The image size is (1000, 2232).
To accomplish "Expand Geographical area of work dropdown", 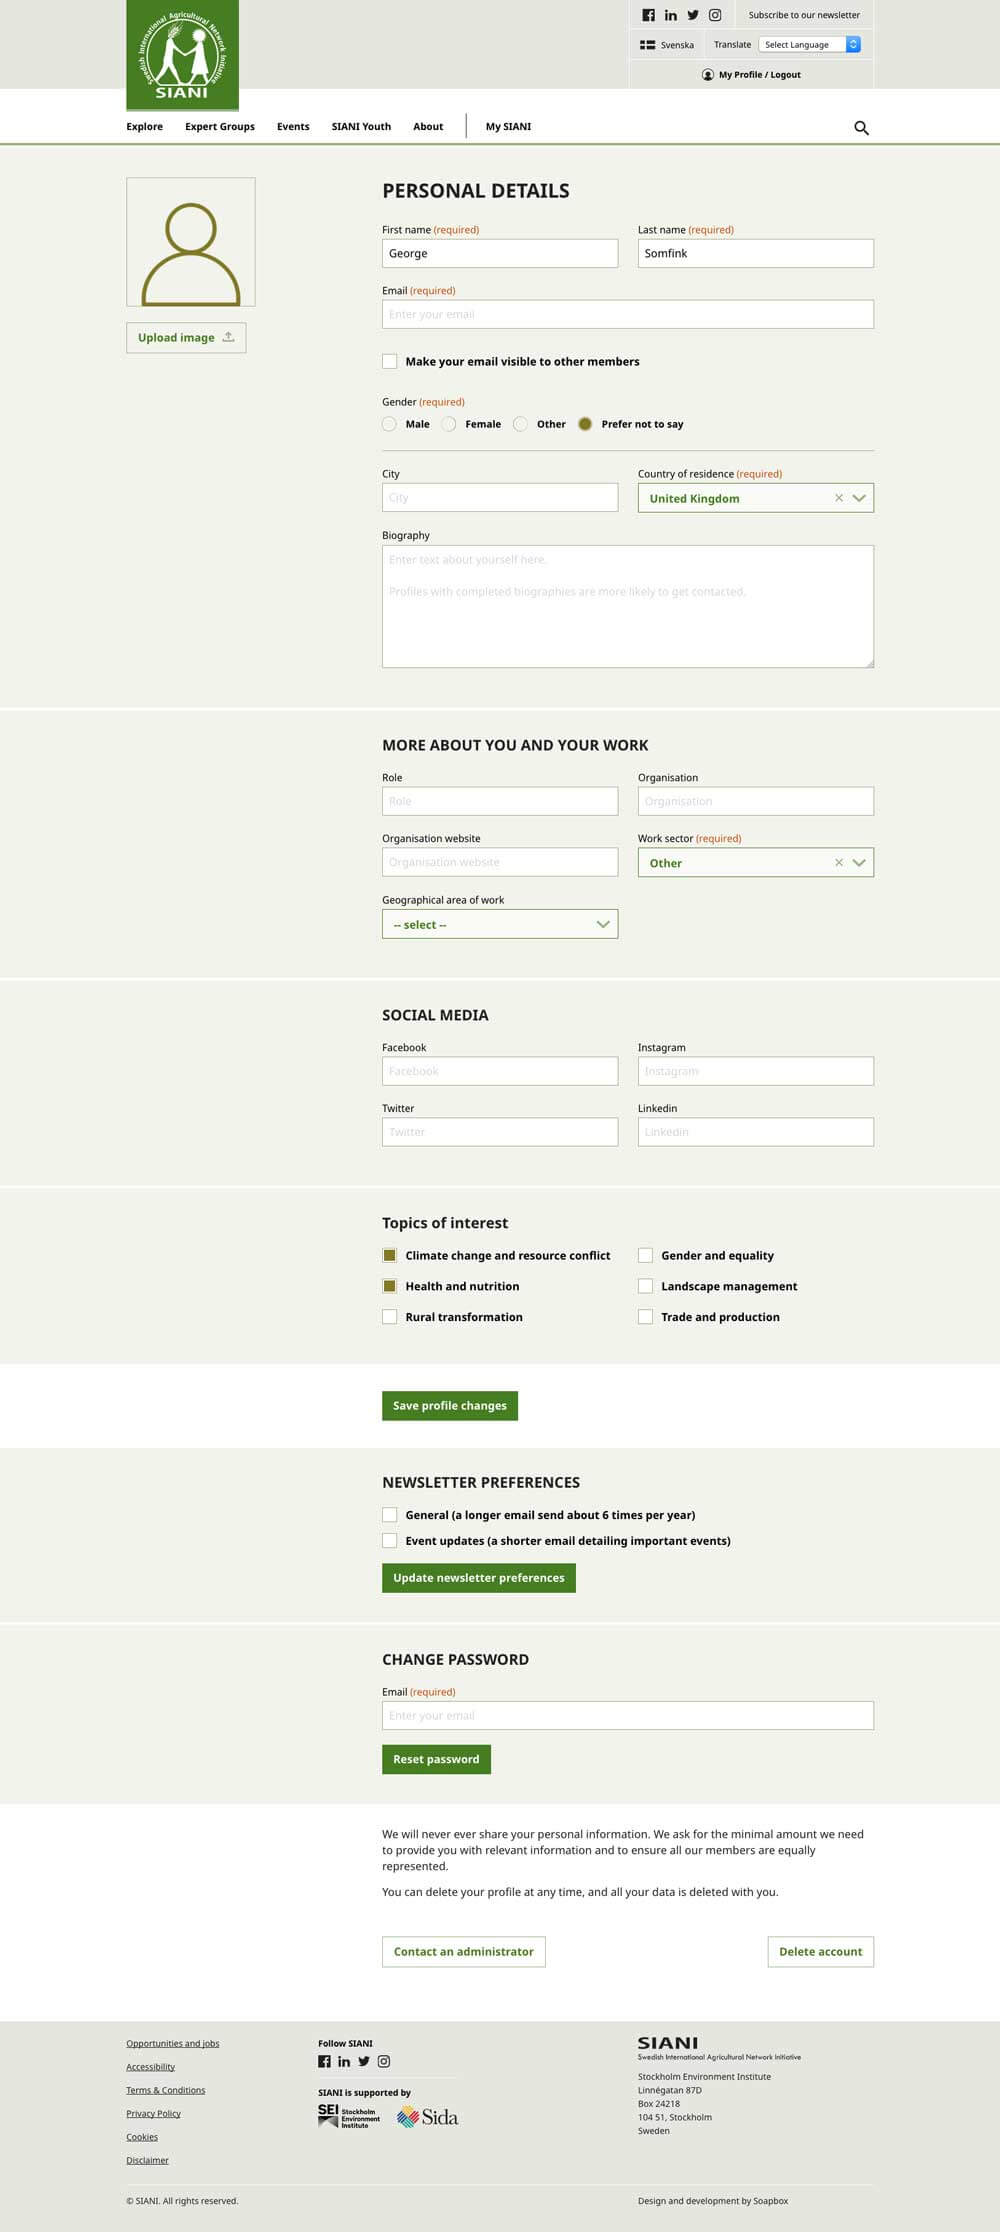I will pos(500,924).
